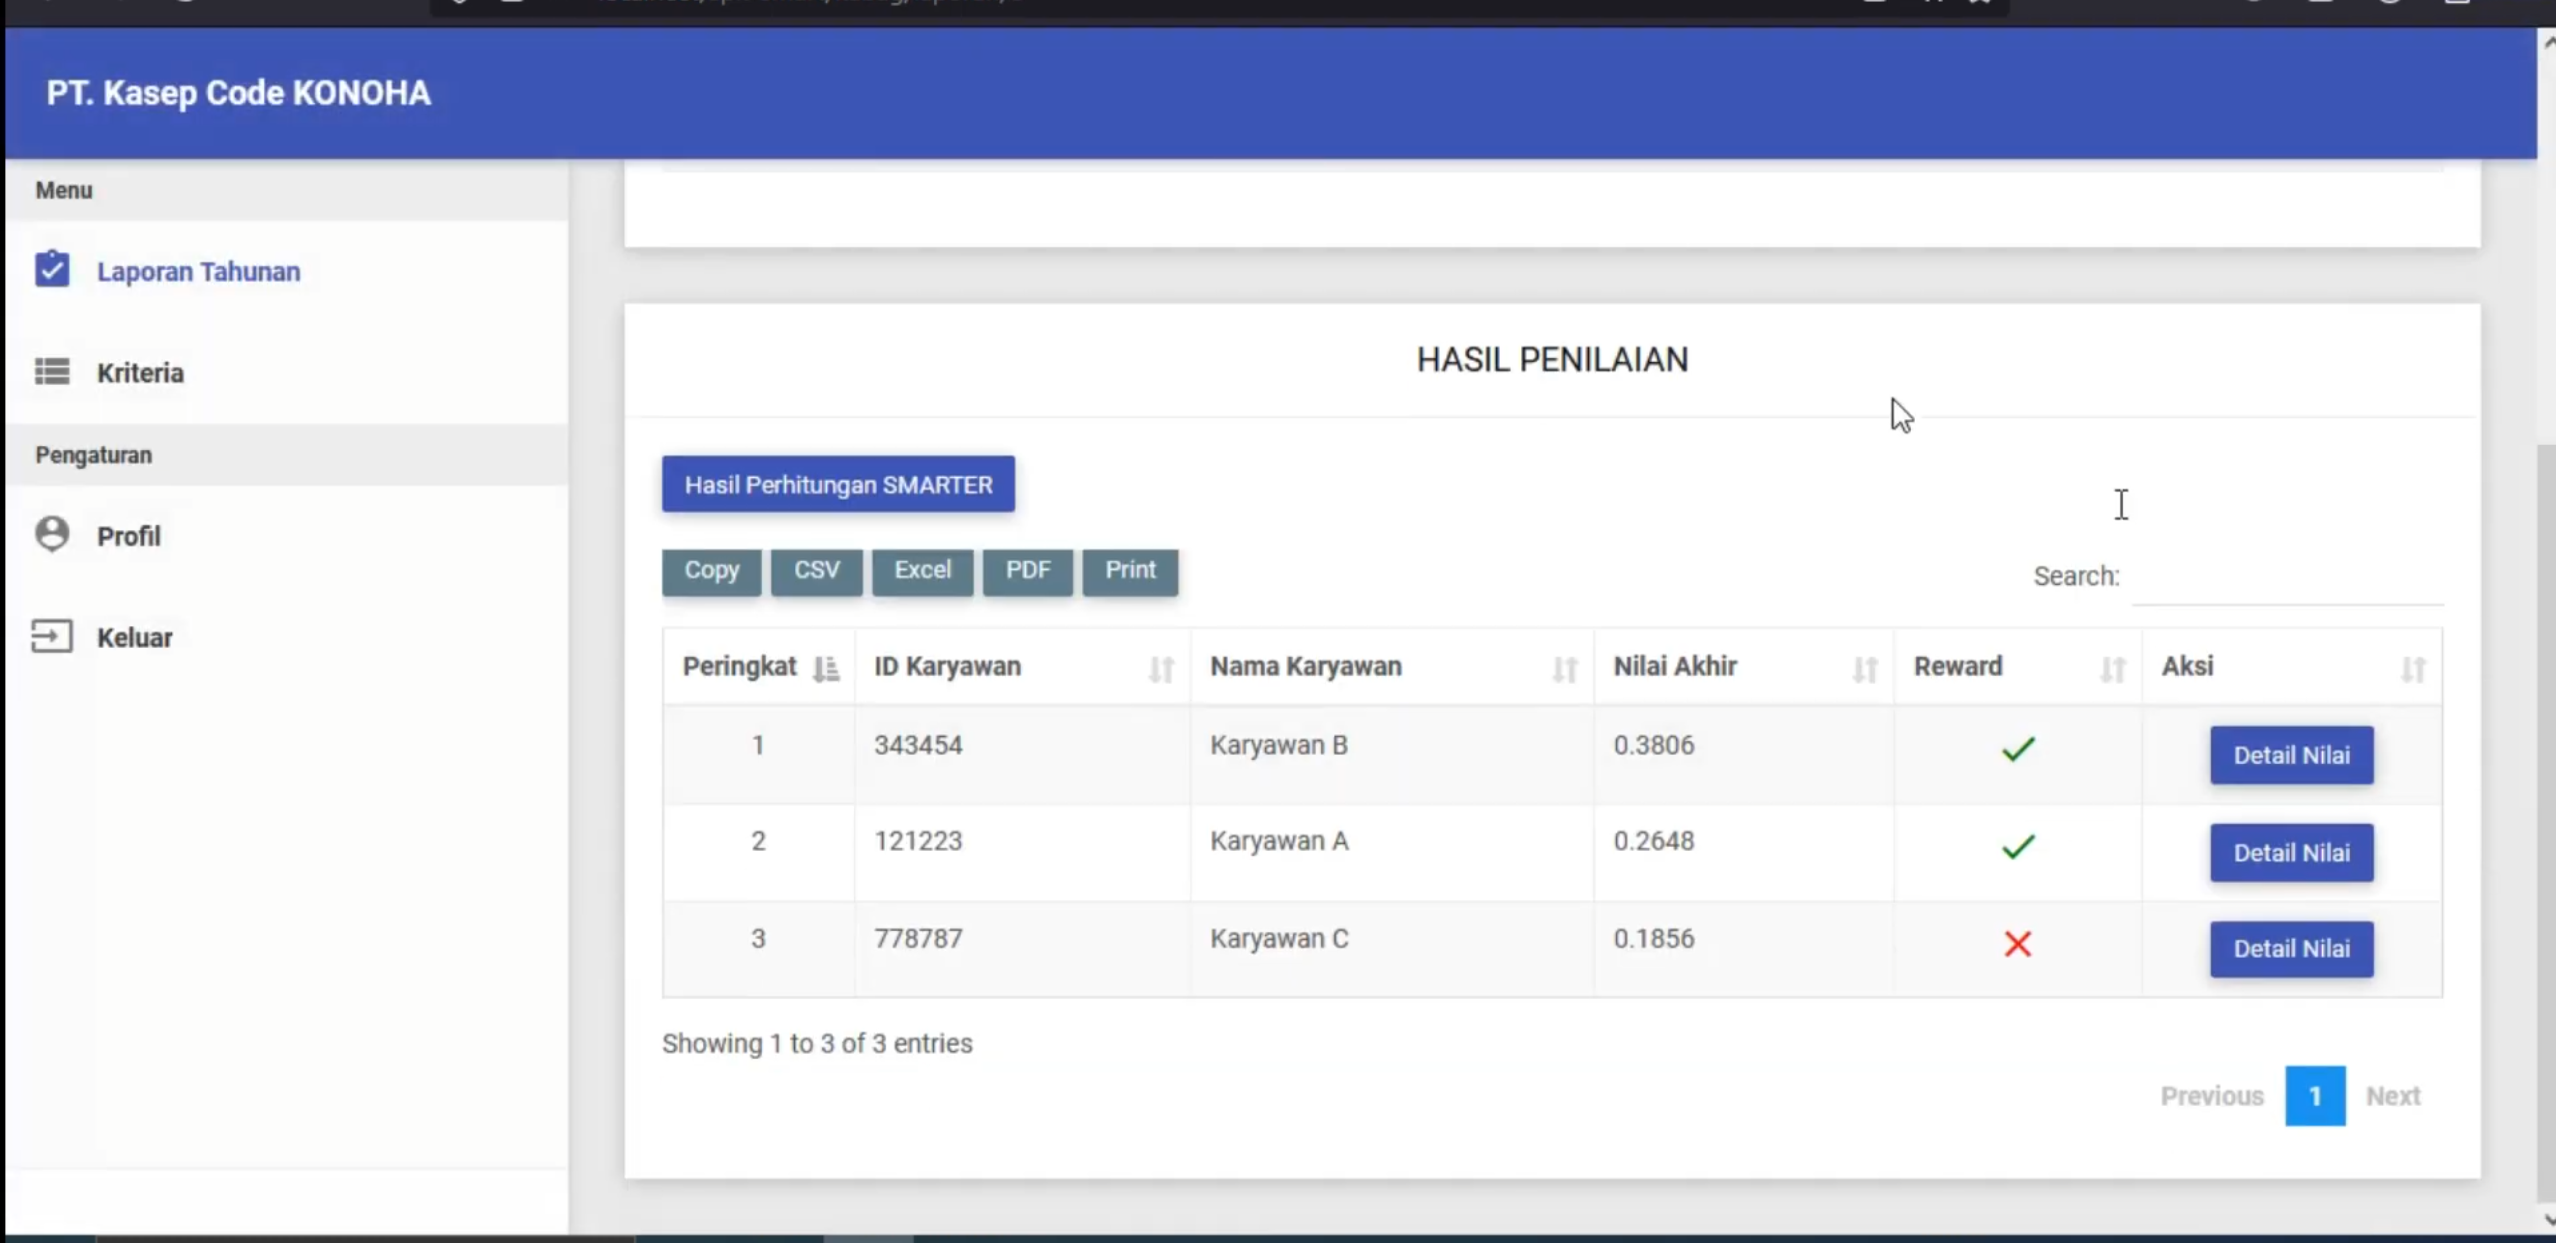Open Detail Nilai for Karyawan C
The image size is (2556, 1243).
click(2291, 948)
